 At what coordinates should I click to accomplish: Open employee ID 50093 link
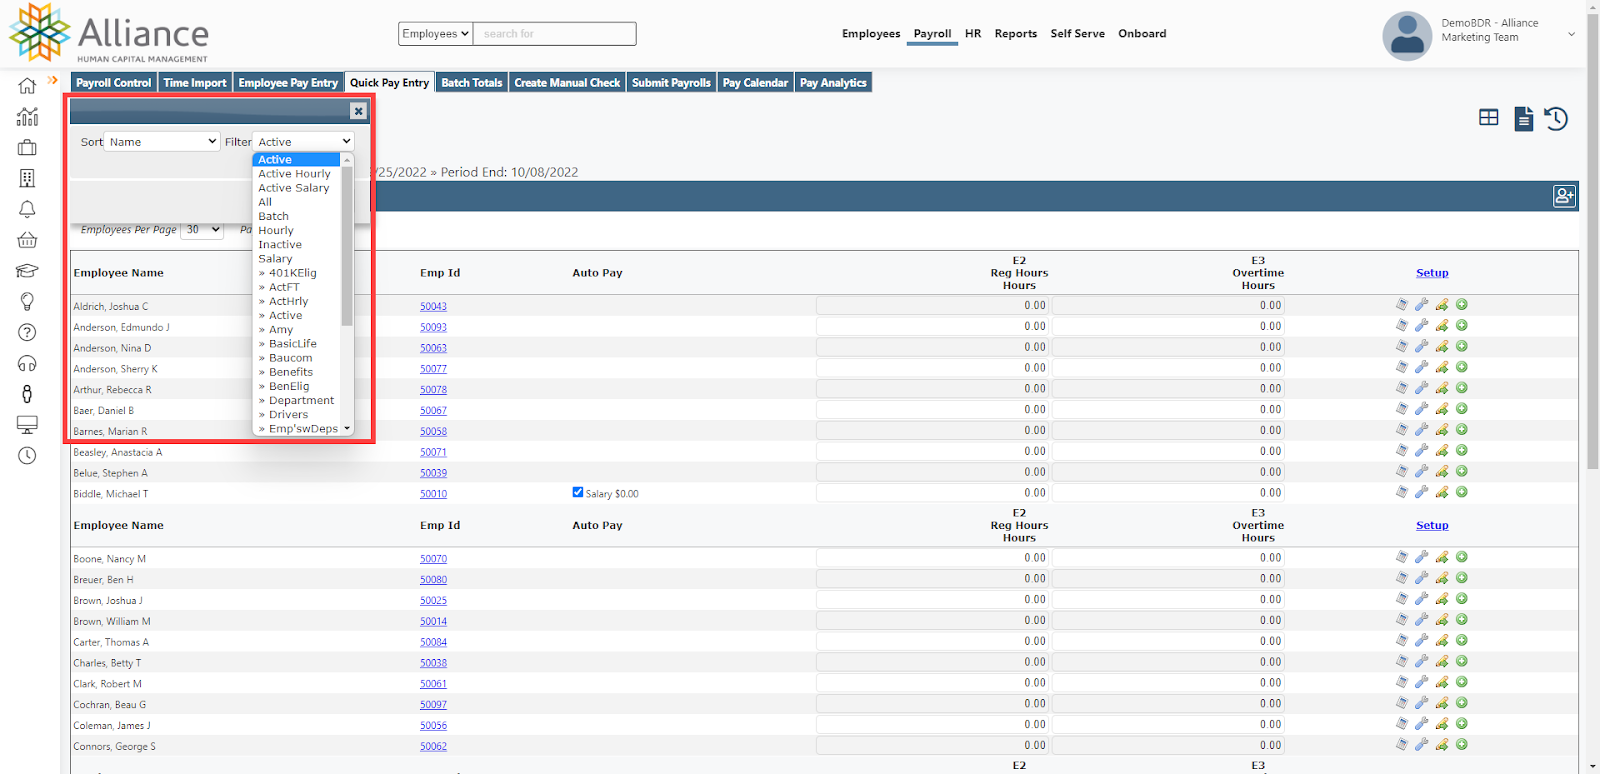click(x=433, y=328)
